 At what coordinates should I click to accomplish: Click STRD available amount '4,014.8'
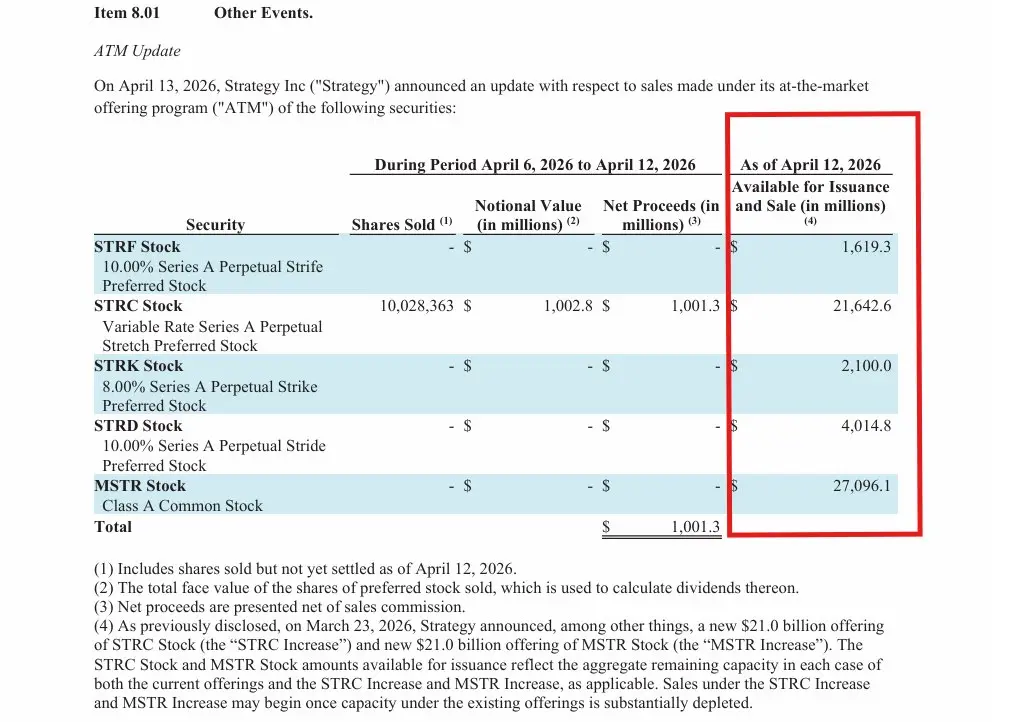point(866,426)
